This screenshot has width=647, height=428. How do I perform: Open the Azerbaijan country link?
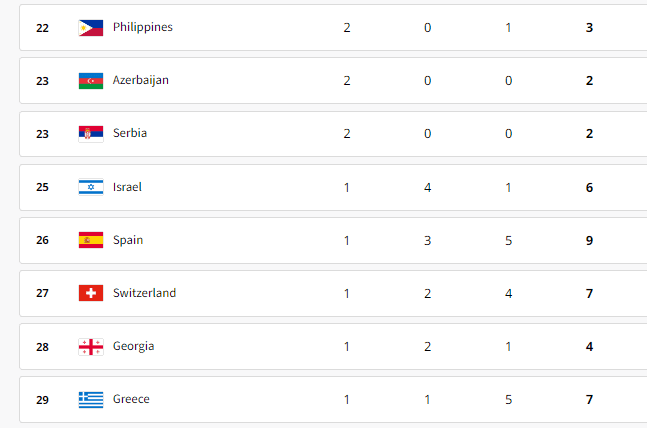click(x=141, y=80)
